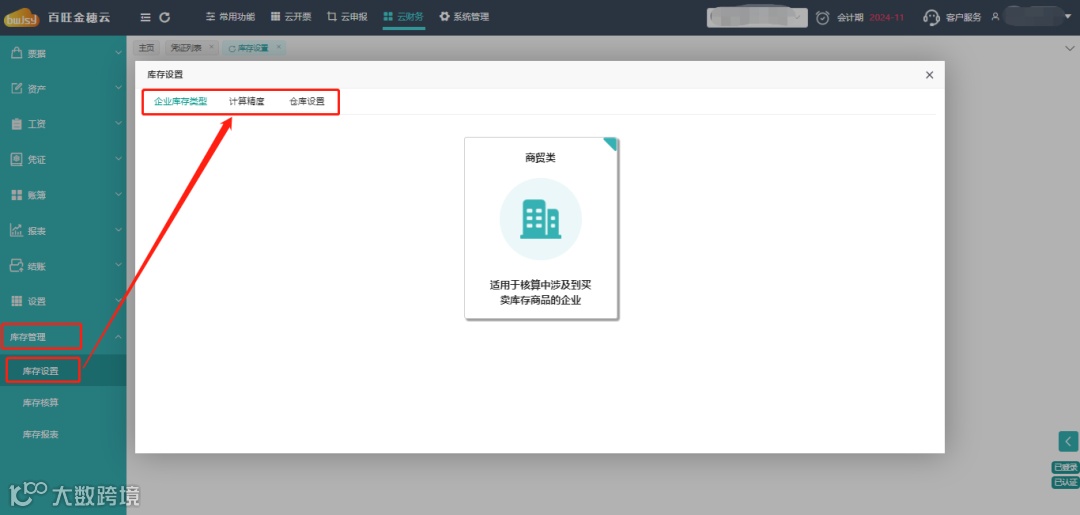The image size is (1080, 515).
Task: Click the 结账 icon in sidebar
Action: pyautogui.click(x=17, y=266)
